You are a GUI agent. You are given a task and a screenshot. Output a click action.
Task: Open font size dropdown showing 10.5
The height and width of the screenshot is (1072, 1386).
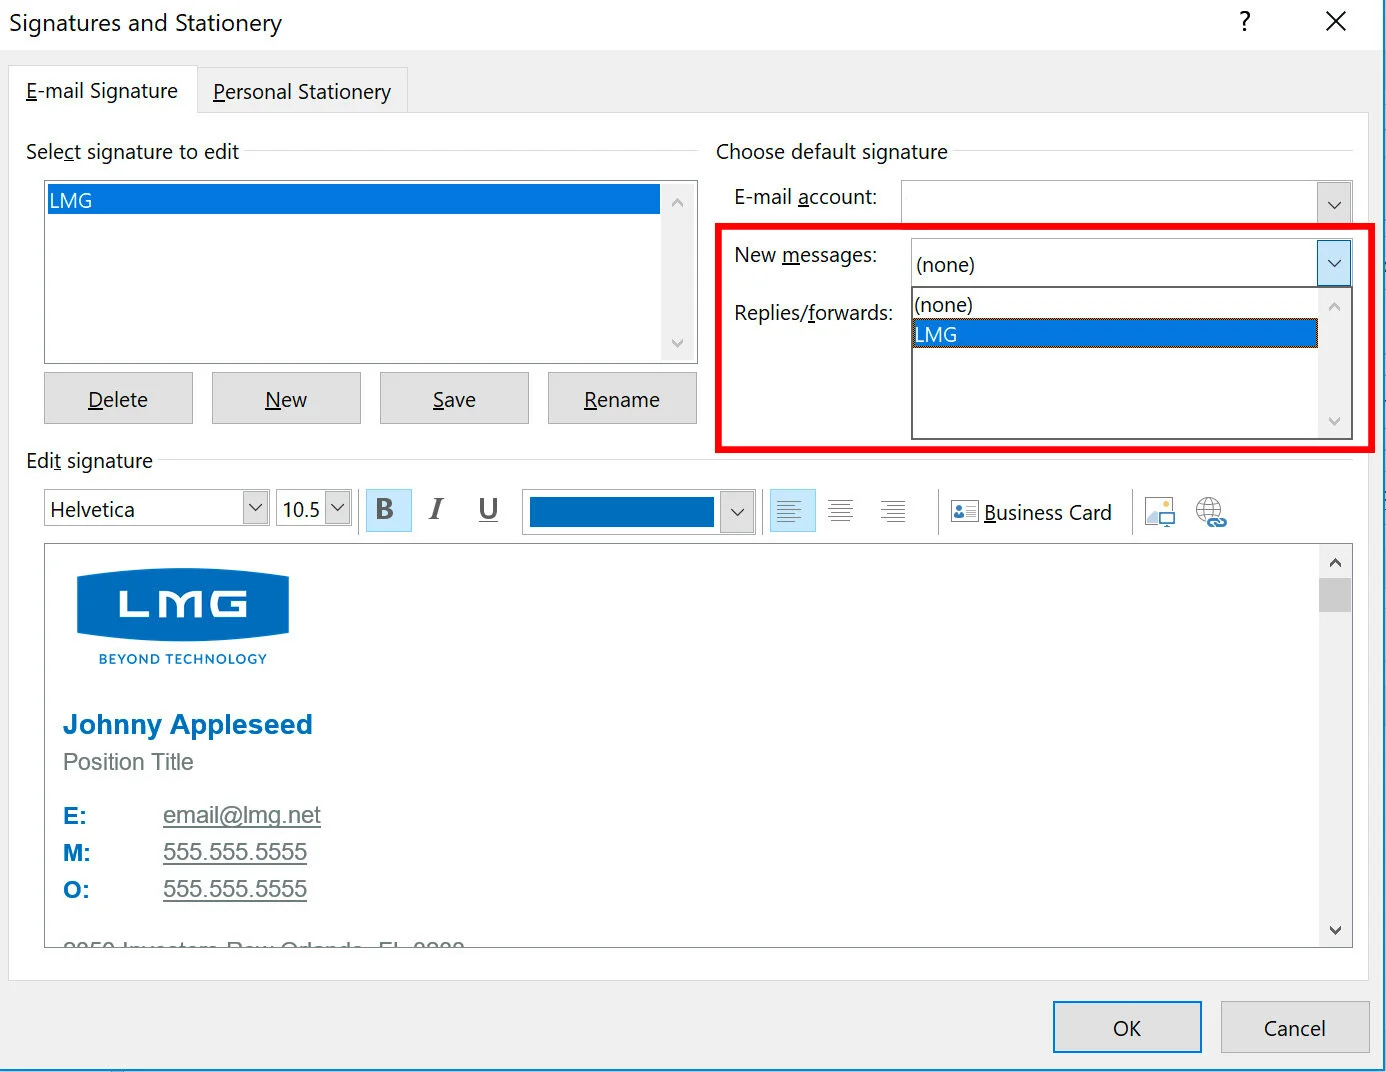(338, 508)
